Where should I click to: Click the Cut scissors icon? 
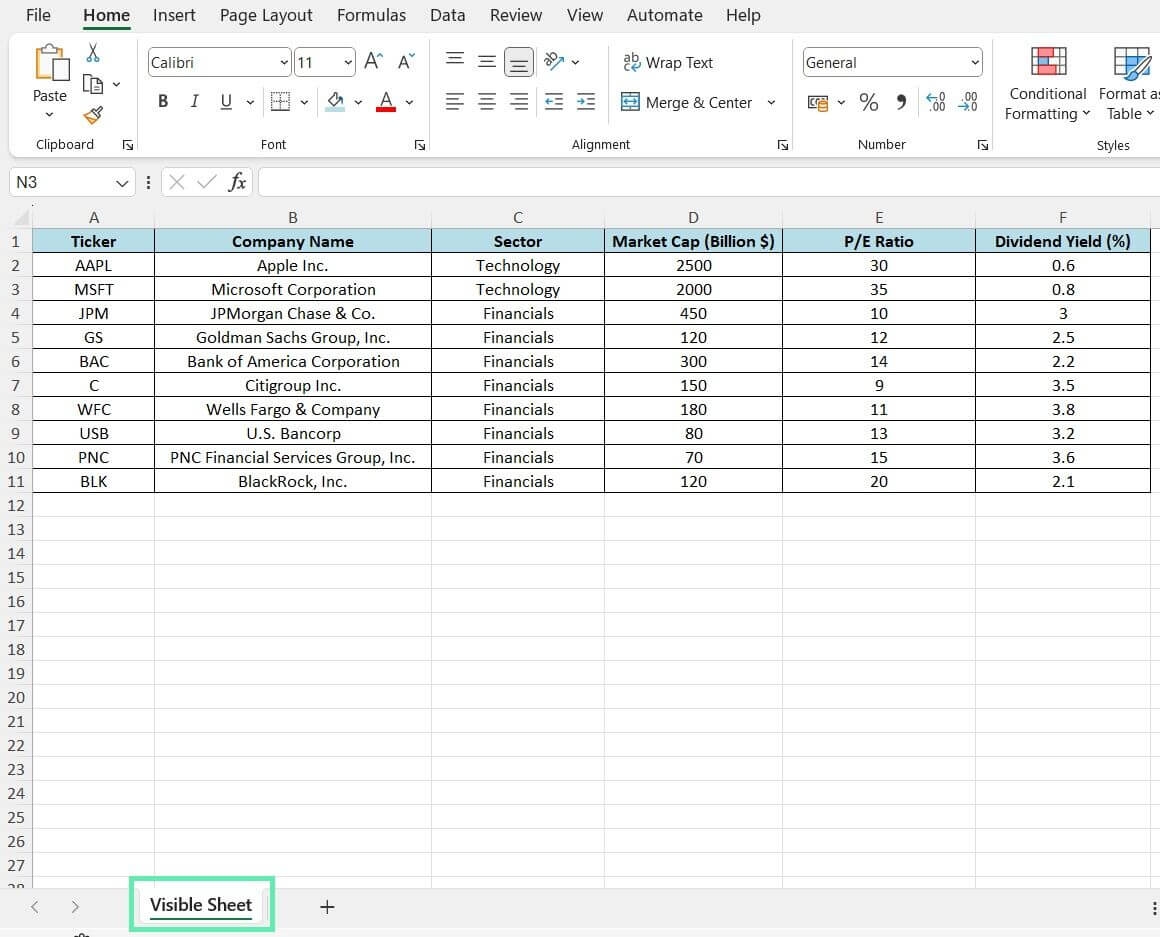93,53
